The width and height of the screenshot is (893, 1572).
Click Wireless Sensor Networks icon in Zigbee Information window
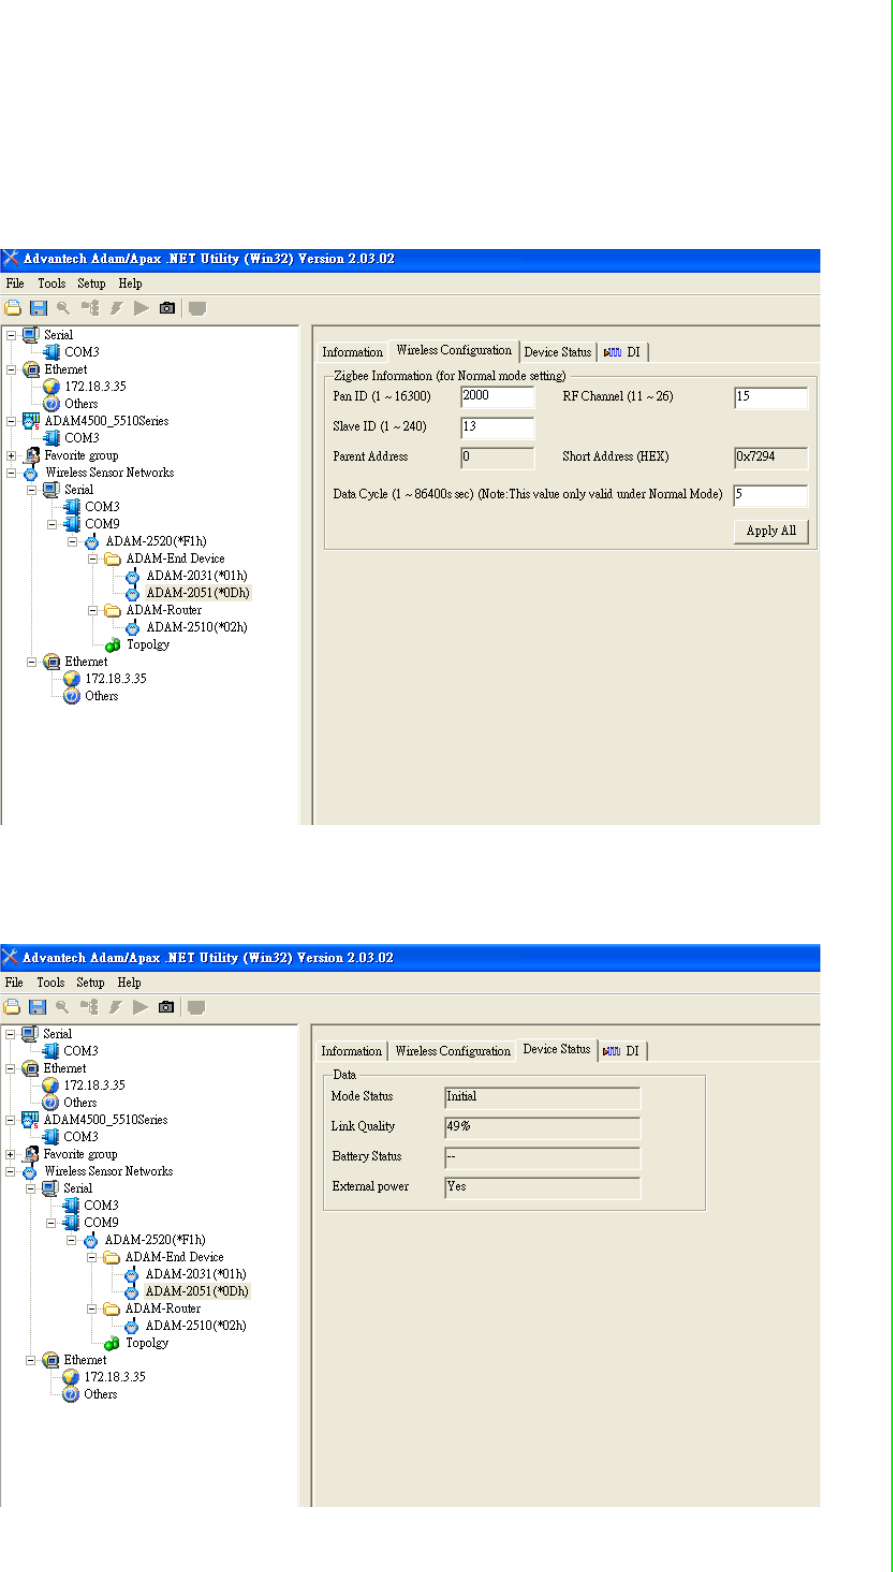(31, 472)
